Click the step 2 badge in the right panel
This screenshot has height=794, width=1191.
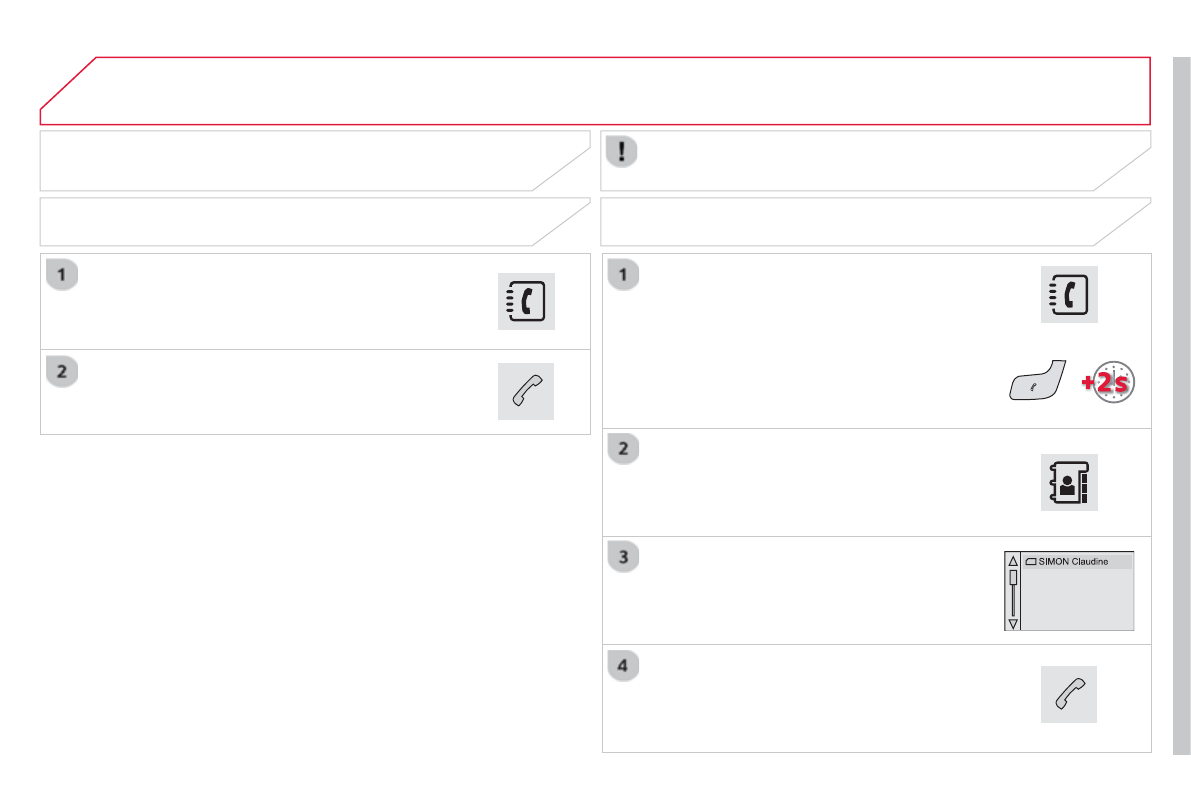point(623,450)
